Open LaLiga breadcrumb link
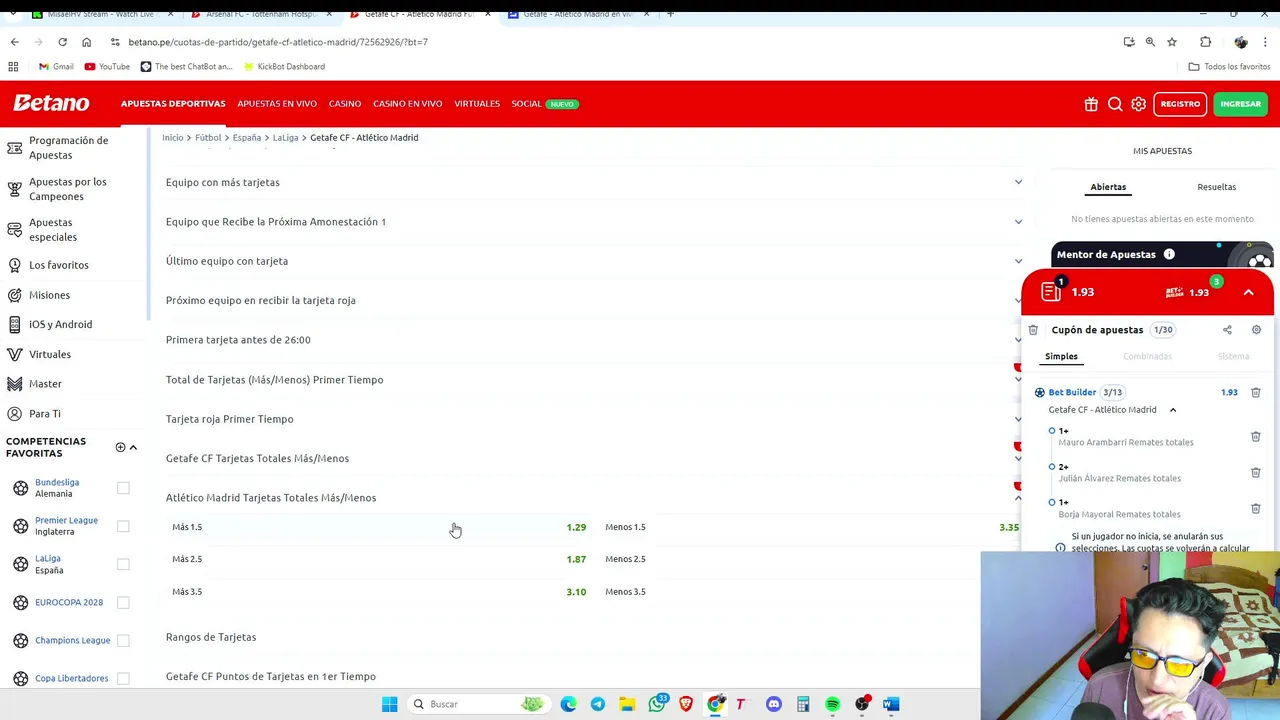Screen dimensions: 1280x720 [285, 138]
